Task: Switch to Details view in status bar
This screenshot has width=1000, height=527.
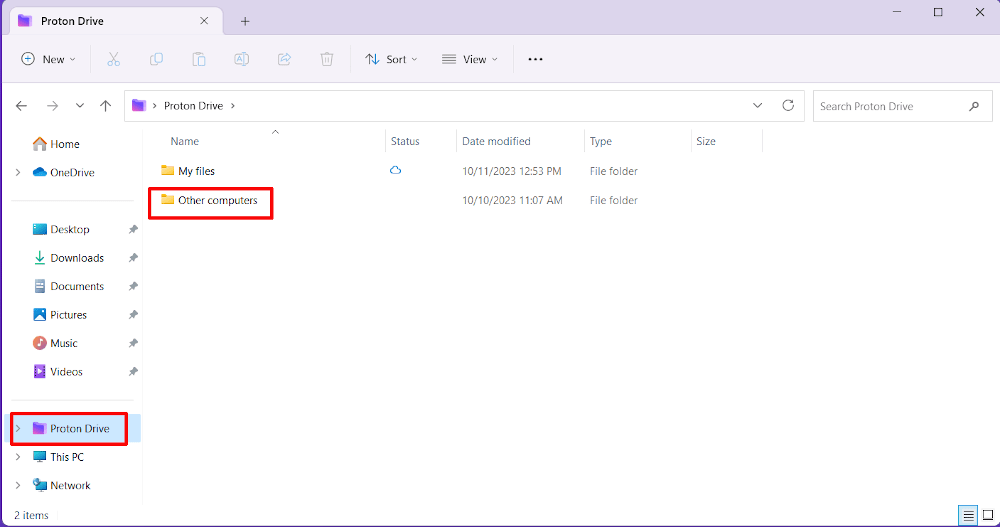Action: (x=968, y=515)
